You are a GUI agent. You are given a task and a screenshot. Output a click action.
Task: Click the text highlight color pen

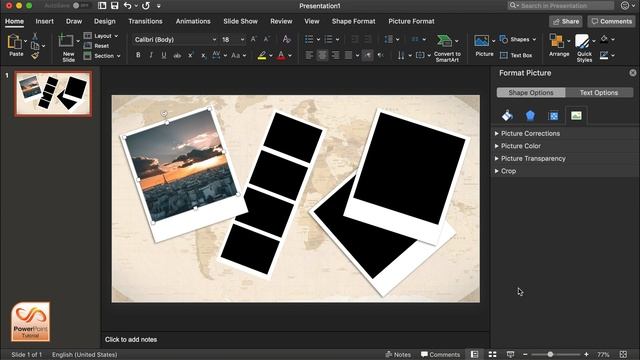click(262, 55)
